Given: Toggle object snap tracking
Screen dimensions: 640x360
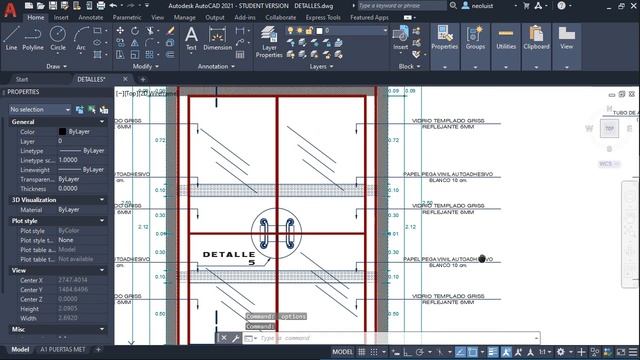Looking at the screenshot, I should [460, 352].
